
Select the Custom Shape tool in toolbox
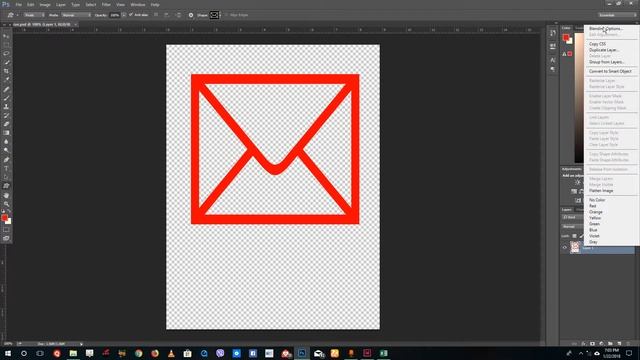click(x=6, y=186)
